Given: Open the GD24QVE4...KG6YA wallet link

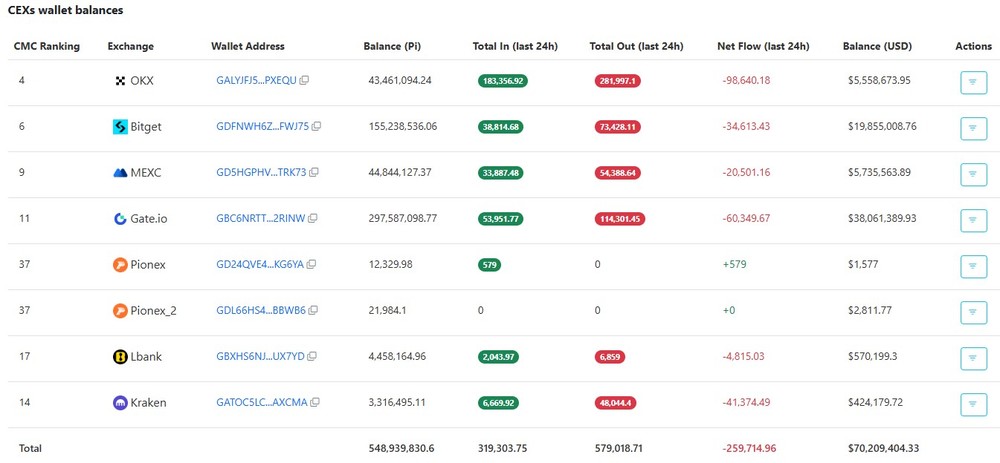Looking at the screenshot, I should click(x=260, y=264).
